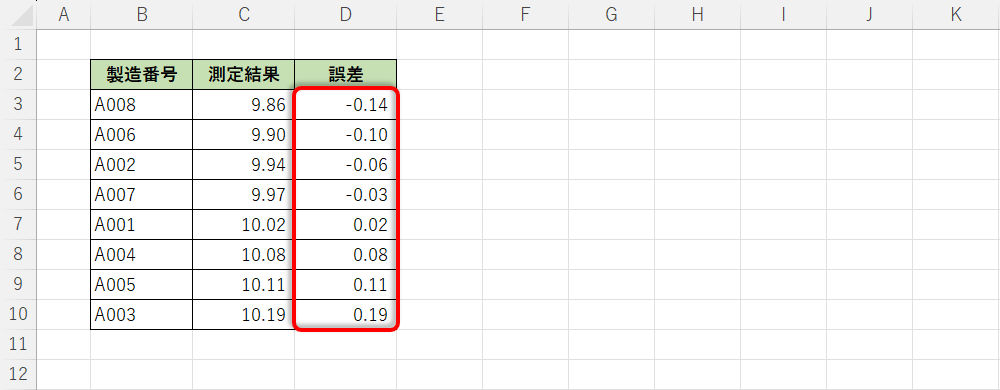Select cell containing A007
The width and height of the screenshot is (1000, 390).
point(142,194)
